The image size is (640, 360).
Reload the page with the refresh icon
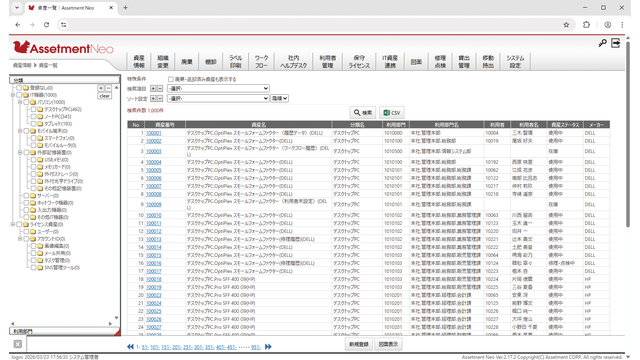click(47, 25)
